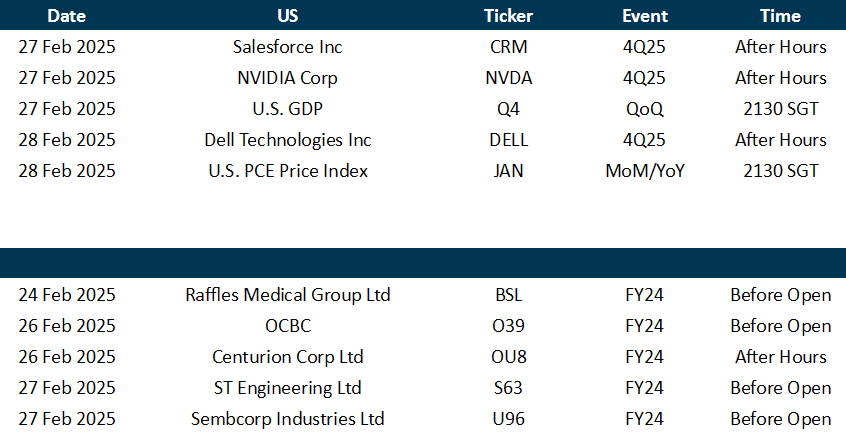Select Raffles Medical Group Ltd cell

[288, 295]
